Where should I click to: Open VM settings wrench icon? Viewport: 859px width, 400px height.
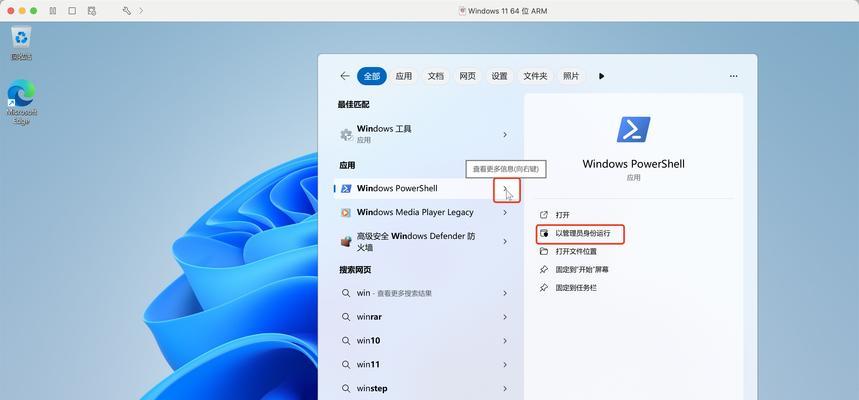tap(127, 10)
